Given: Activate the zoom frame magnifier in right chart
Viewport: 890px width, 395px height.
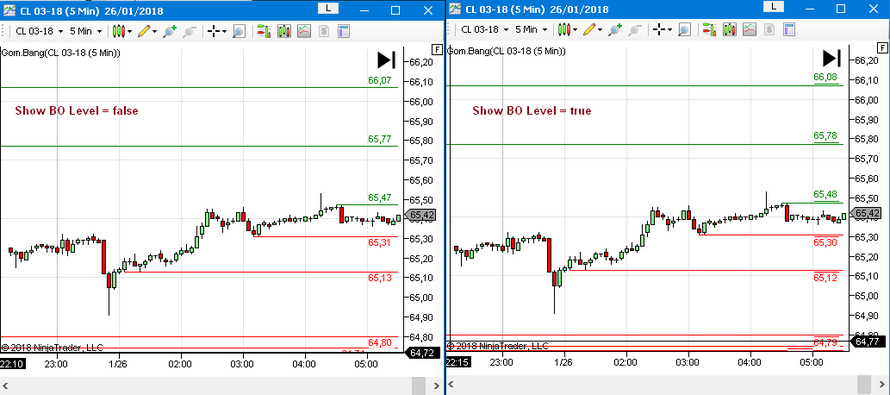Looking at the screenshot, I should [685, 30].
